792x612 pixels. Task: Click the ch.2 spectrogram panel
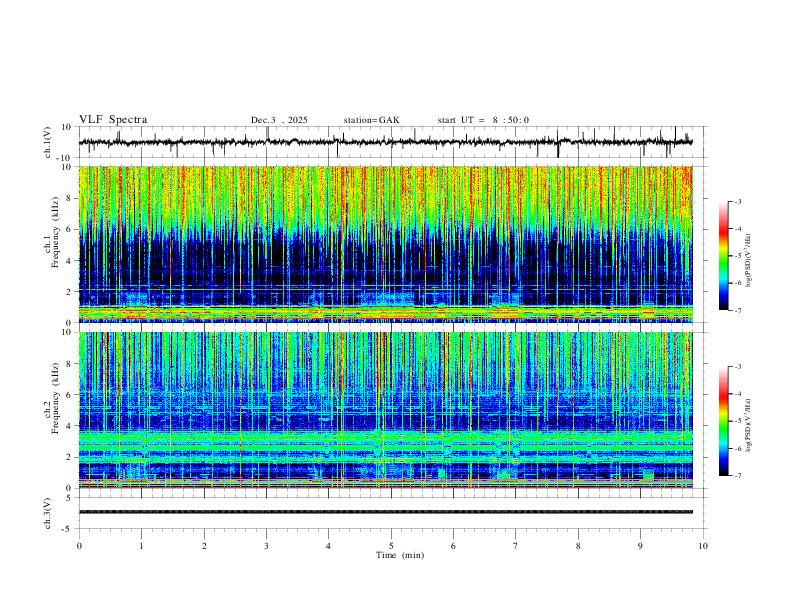386,410
